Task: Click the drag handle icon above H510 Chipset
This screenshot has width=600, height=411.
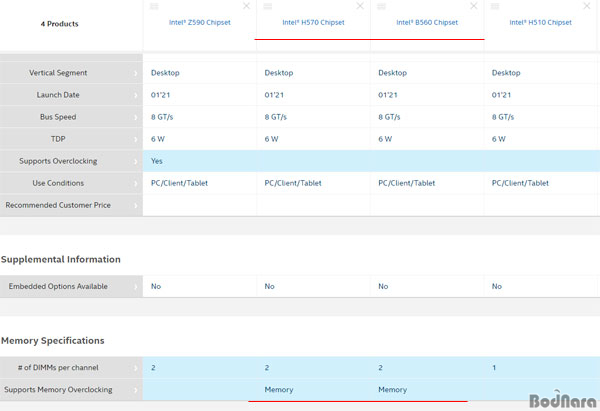Action: [495, 6]
